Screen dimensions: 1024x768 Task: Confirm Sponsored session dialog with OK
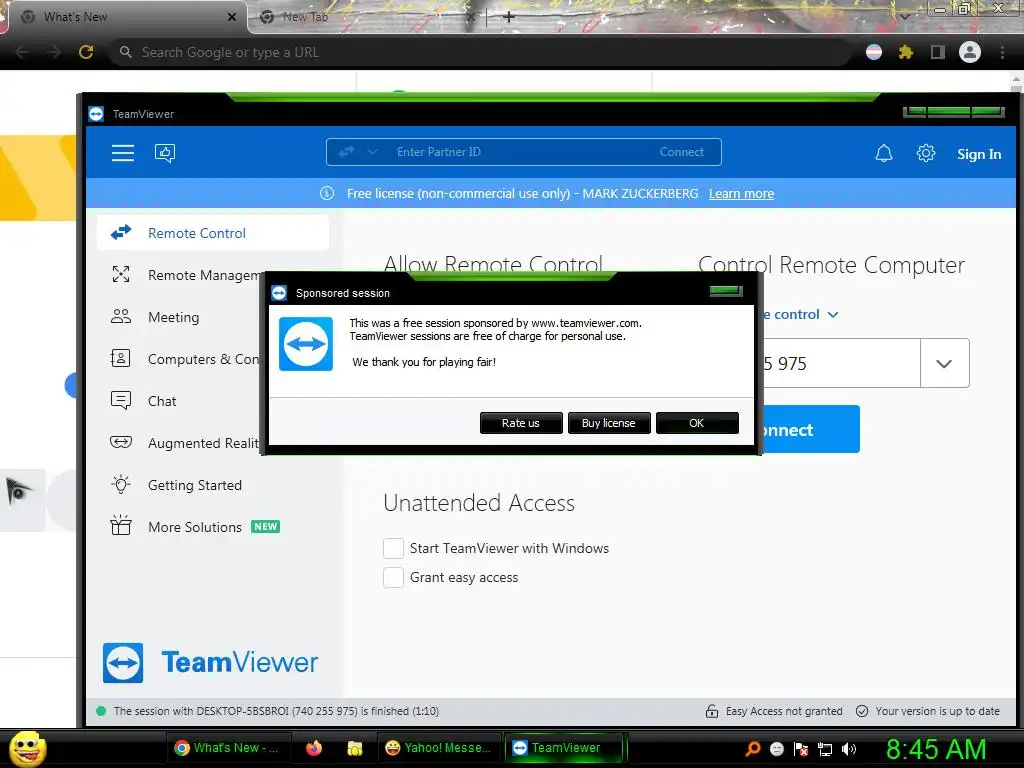pyautogui.click(x=697, y=423)
